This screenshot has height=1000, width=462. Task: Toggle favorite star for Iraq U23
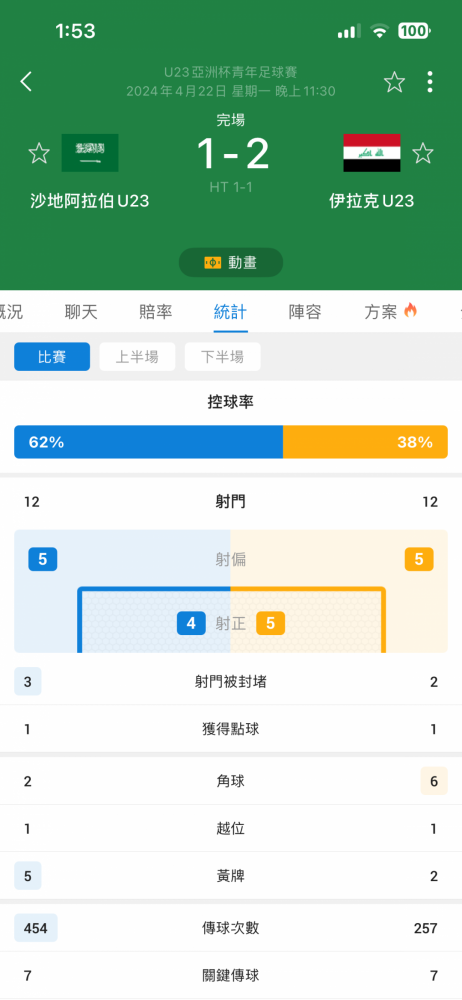click(x=422, y=153)
